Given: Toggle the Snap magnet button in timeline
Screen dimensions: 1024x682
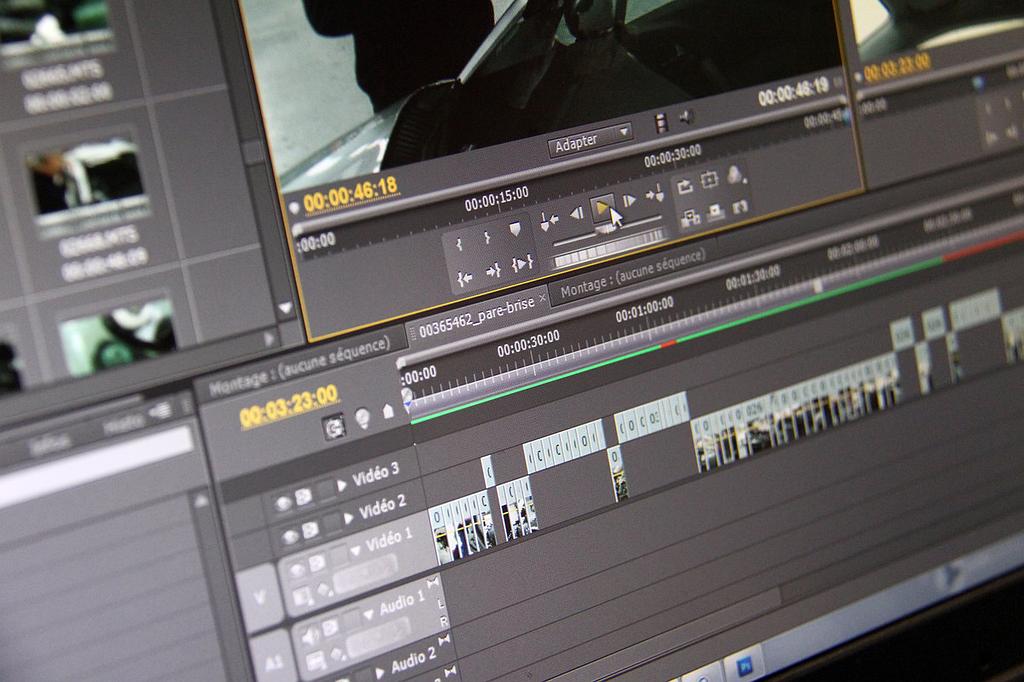Looking at the screenshot, I should [x=336, y=425].
